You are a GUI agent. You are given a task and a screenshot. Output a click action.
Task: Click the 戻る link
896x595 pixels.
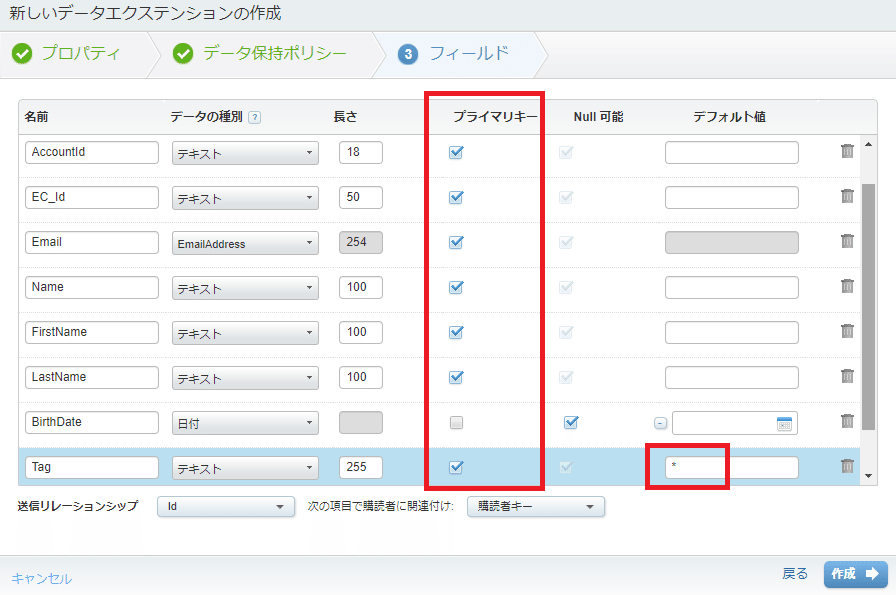(795, 574)
